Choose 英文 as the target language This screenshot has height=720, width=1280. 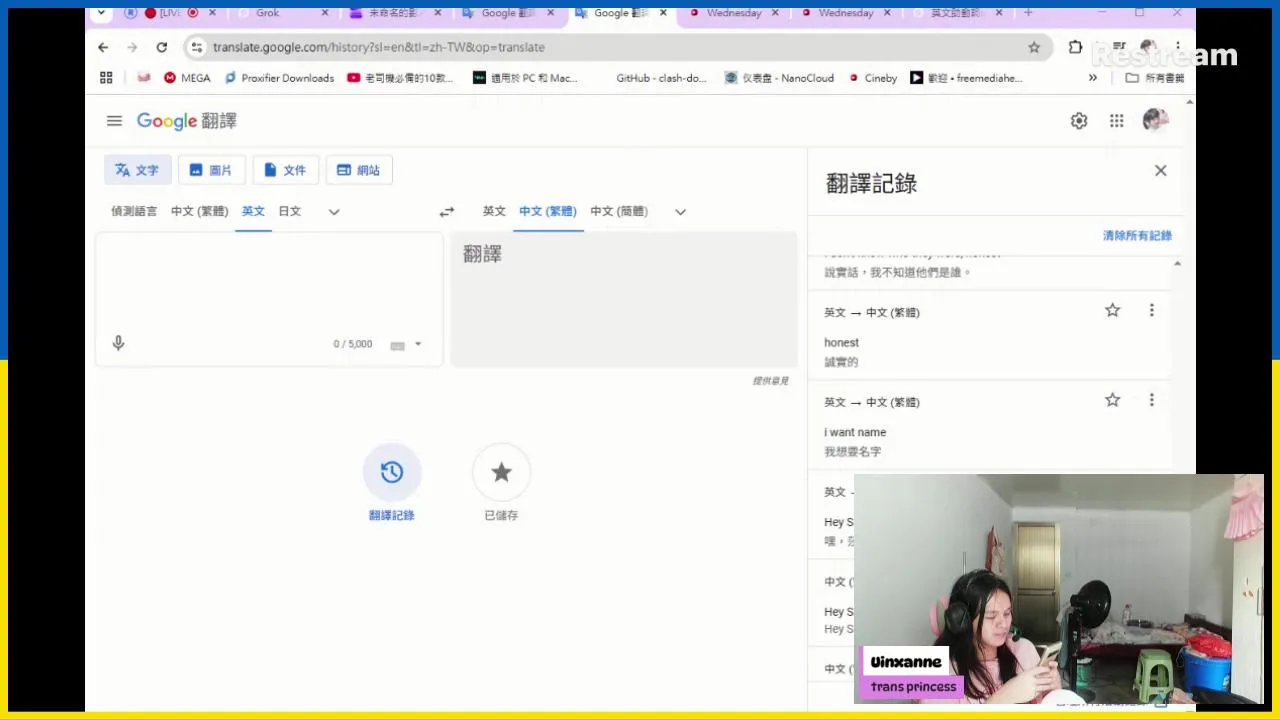pos(494,211)
